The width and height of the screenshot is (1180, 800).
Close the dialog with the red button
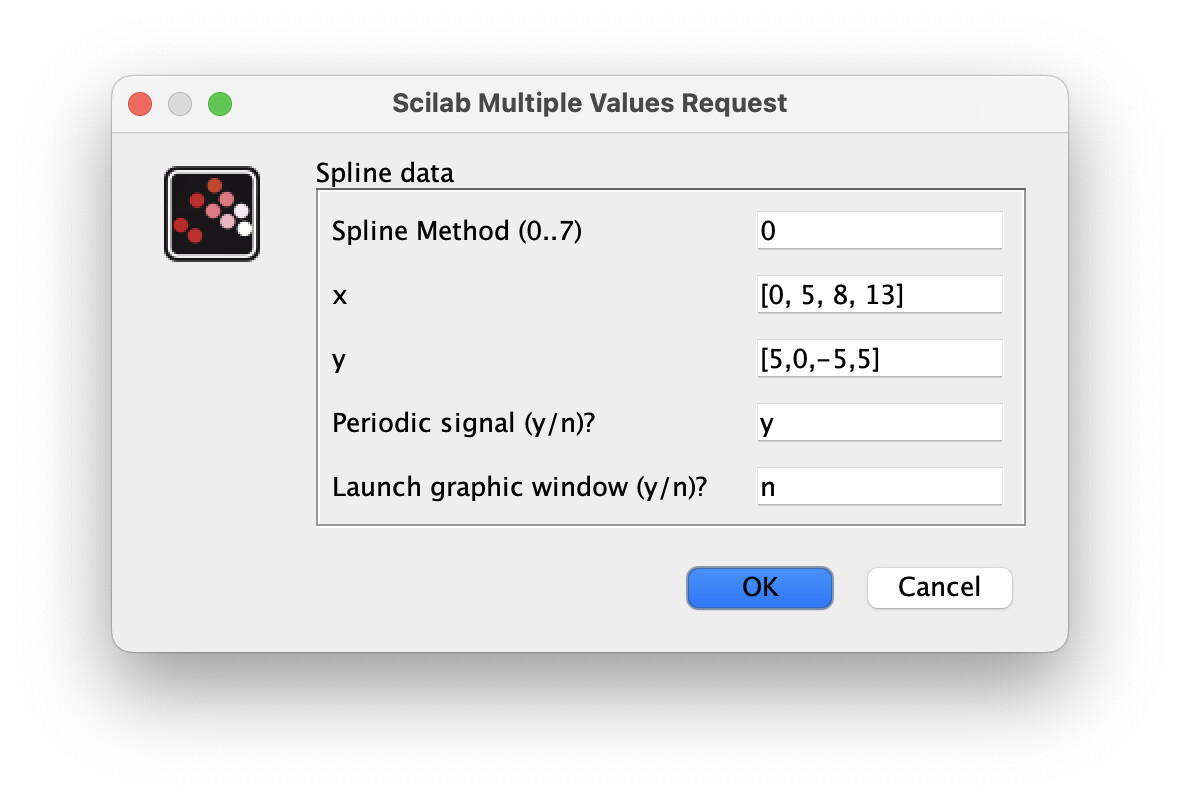coord(140,103)
